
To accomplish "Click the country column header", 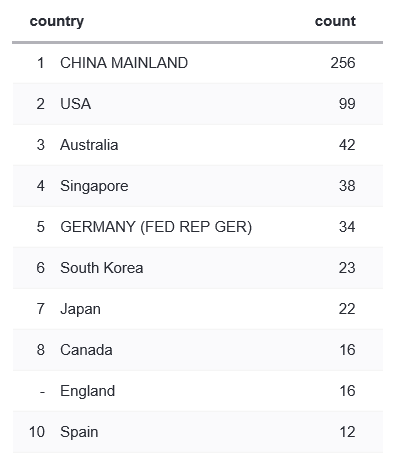I will pos(57,21).
